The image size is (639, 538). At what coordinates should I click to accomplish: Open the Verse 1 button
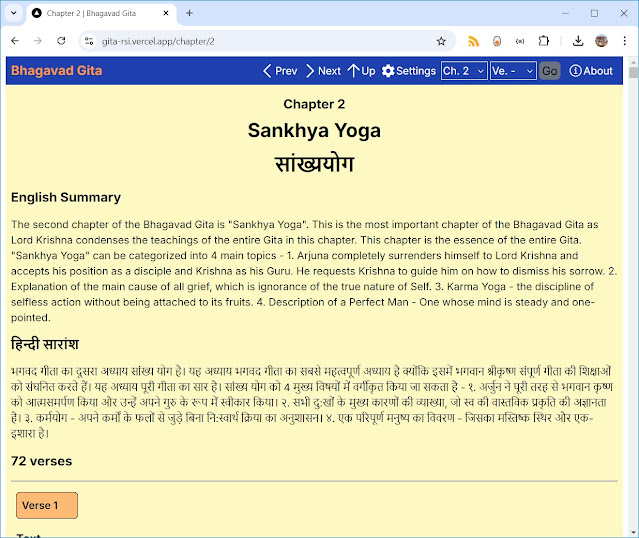[47, 505]
